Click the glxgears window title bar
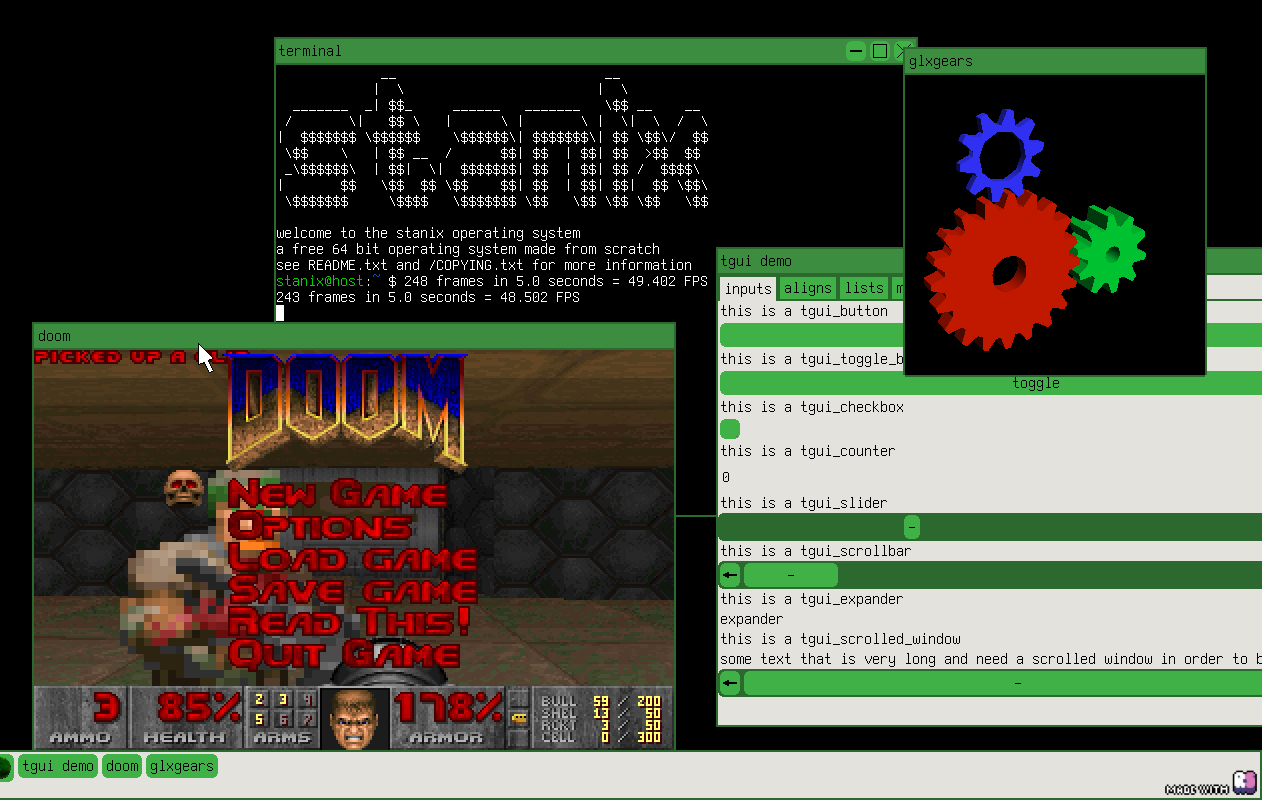The image size is (1262, 800). pos(1055,61)
